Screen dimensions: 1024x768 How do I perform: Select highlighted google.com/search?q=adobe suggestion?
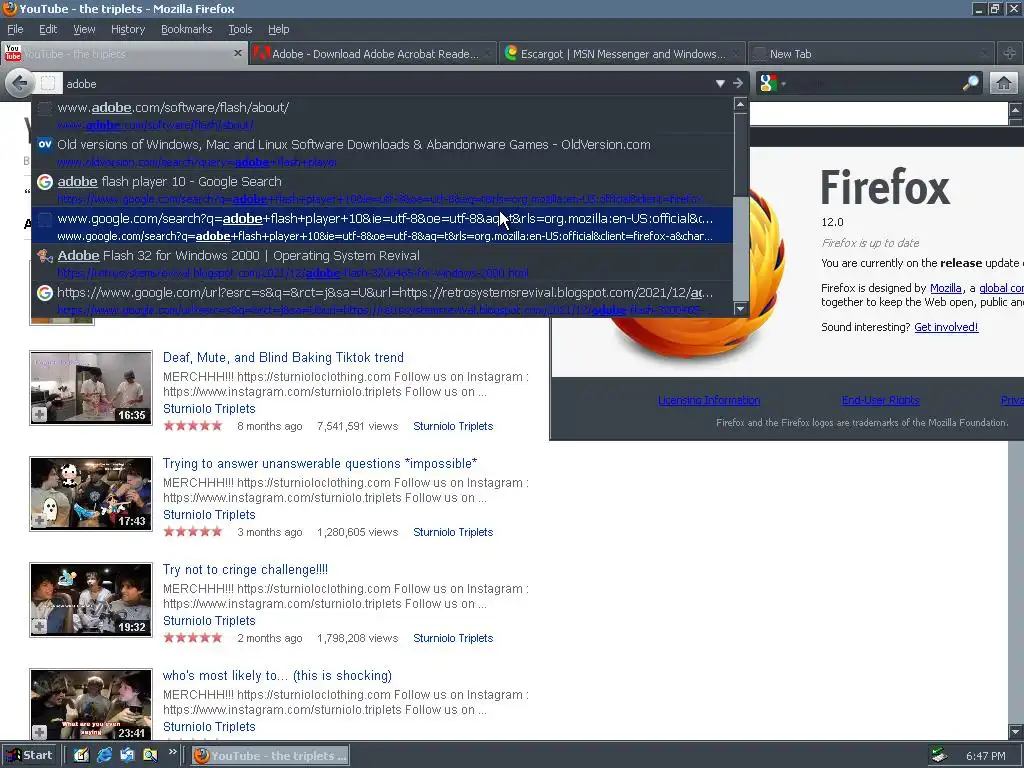tap(382, 226)
